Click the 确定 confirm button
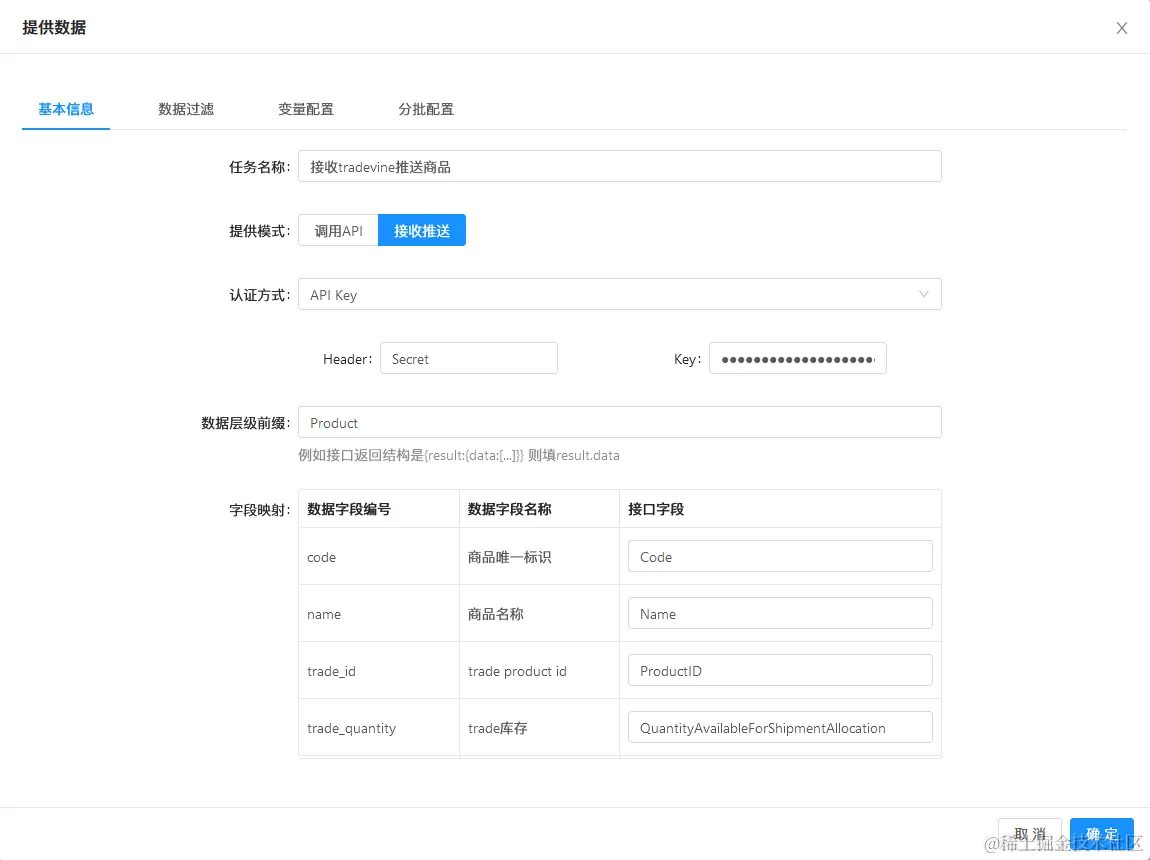1150x860 pixels. [x=1102, y=834]
